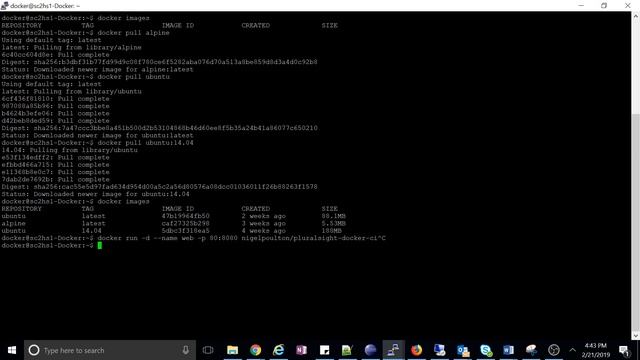The width and height of the screenshot is (640, 360).
Task: Open the blue globe app in the taskbar
Action: 370,350
